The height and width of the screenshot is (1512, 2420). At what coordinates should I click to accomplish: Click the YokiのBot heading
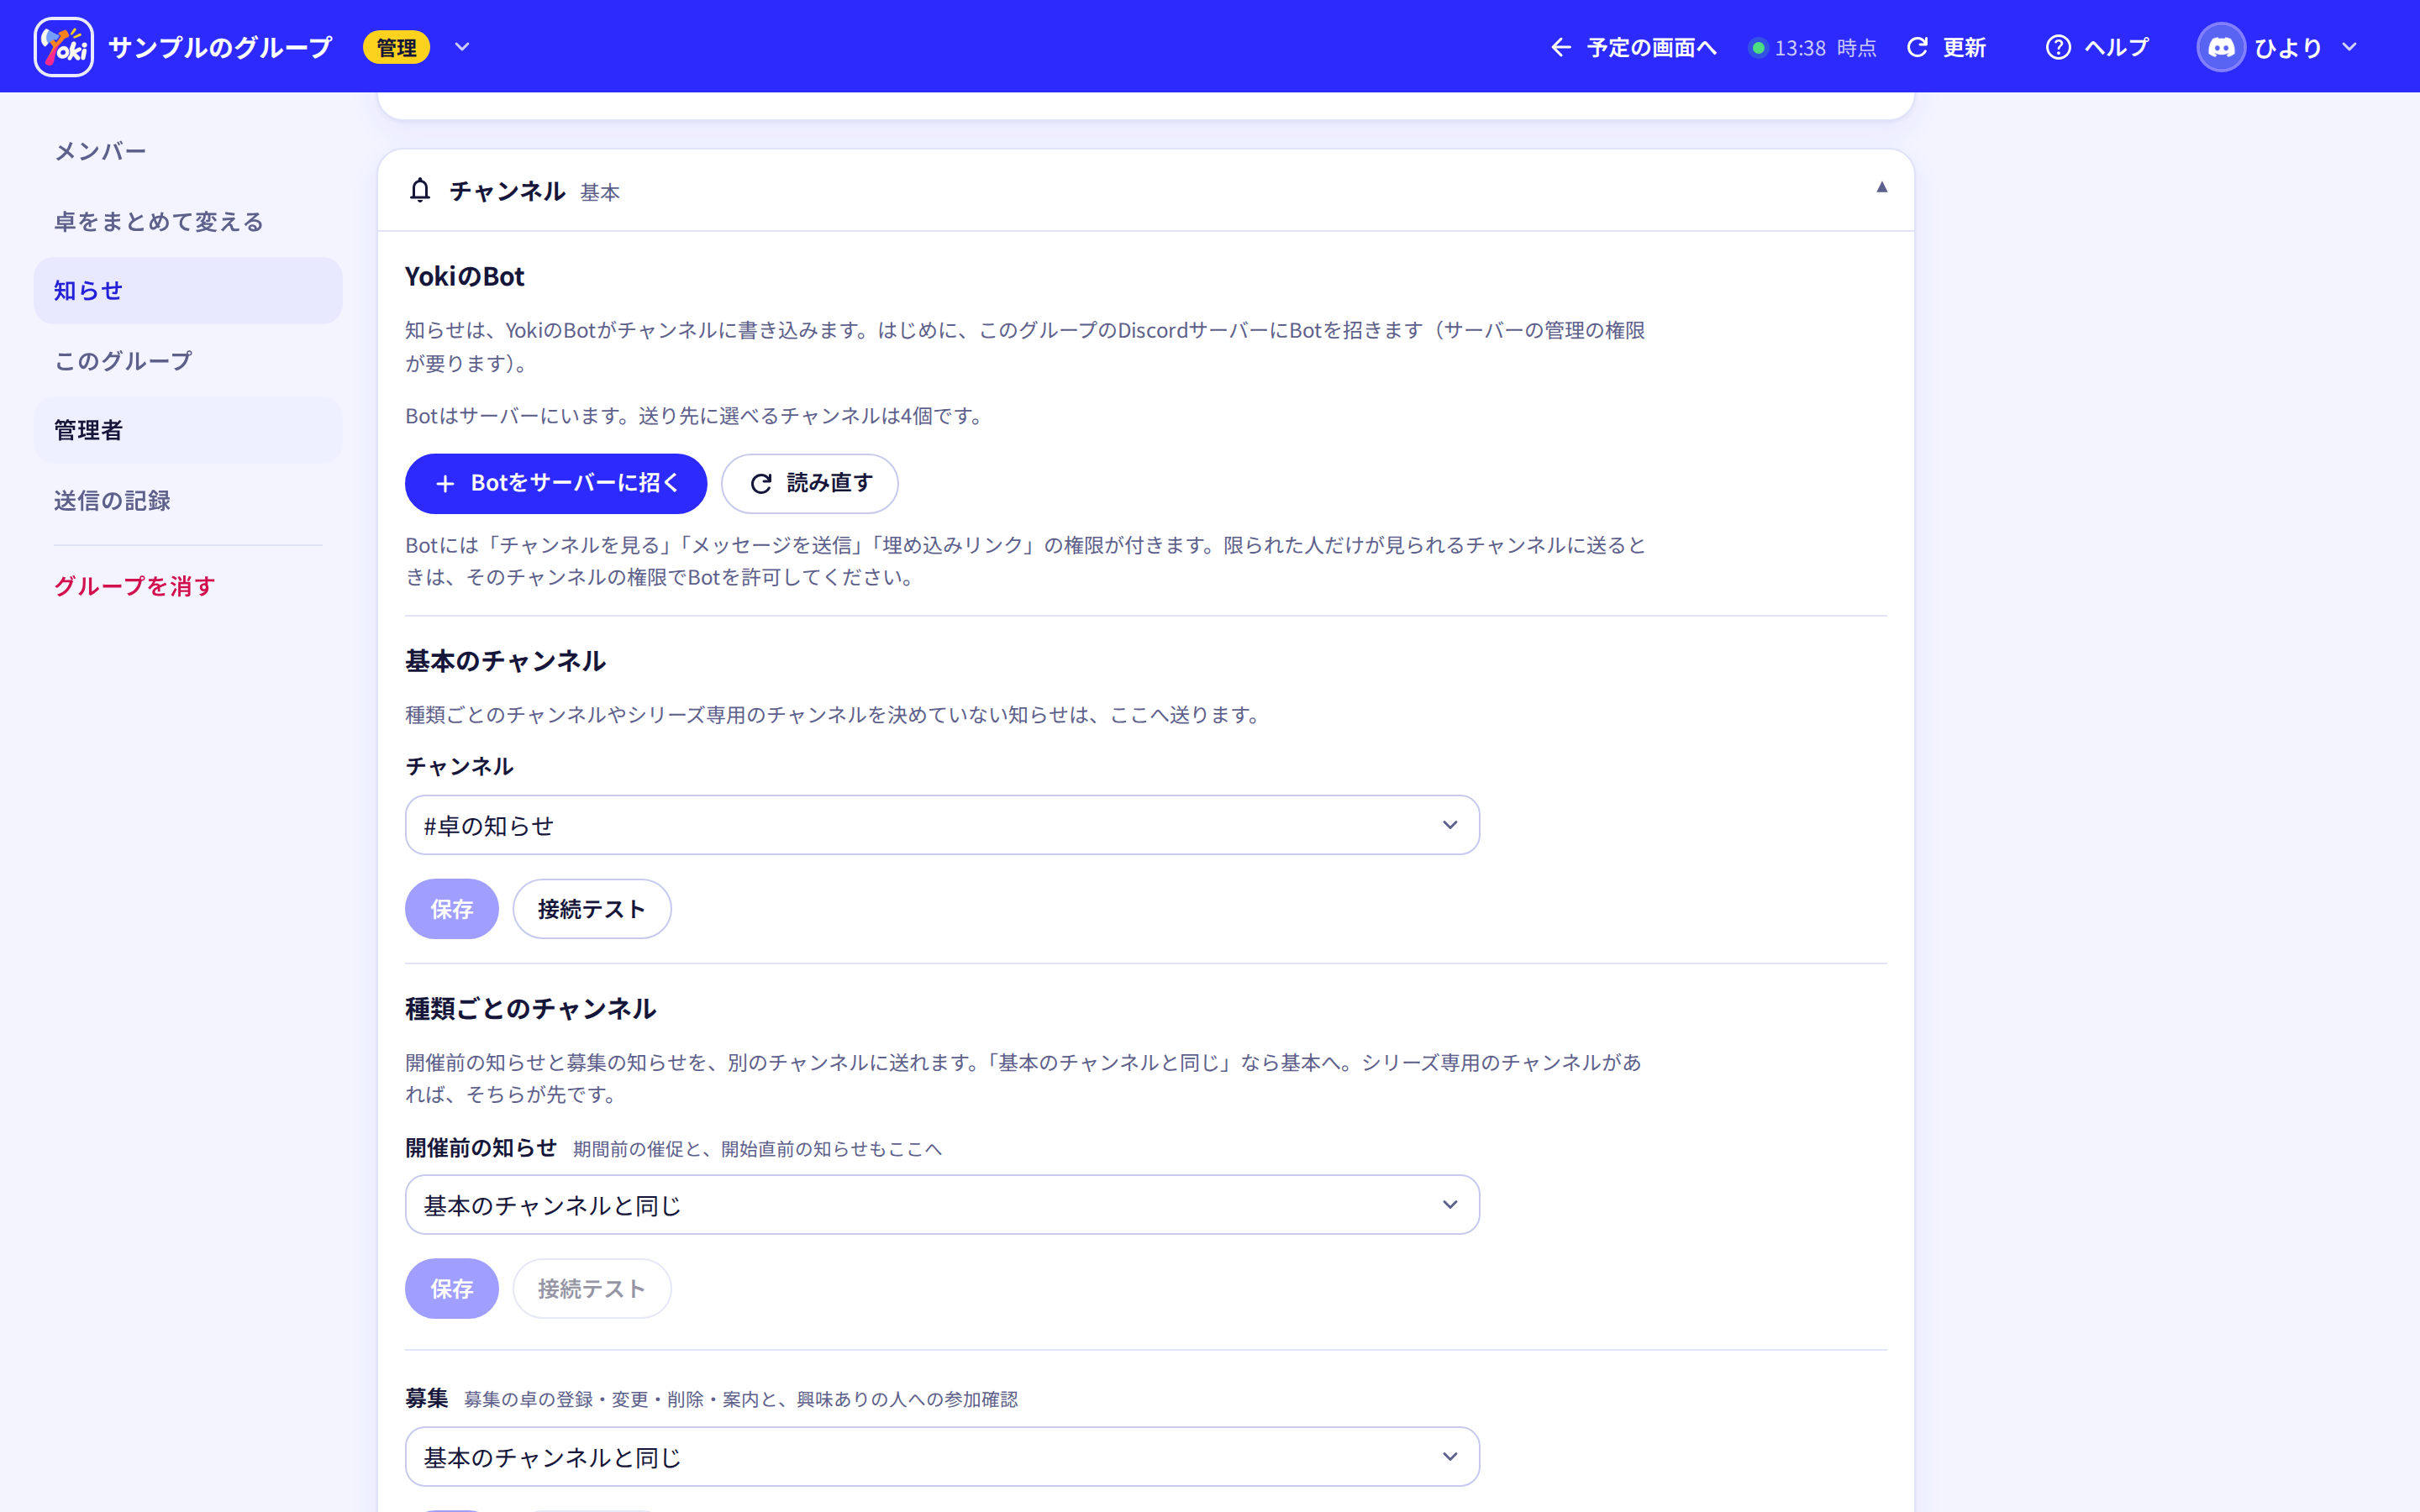(x=465, y=276)
